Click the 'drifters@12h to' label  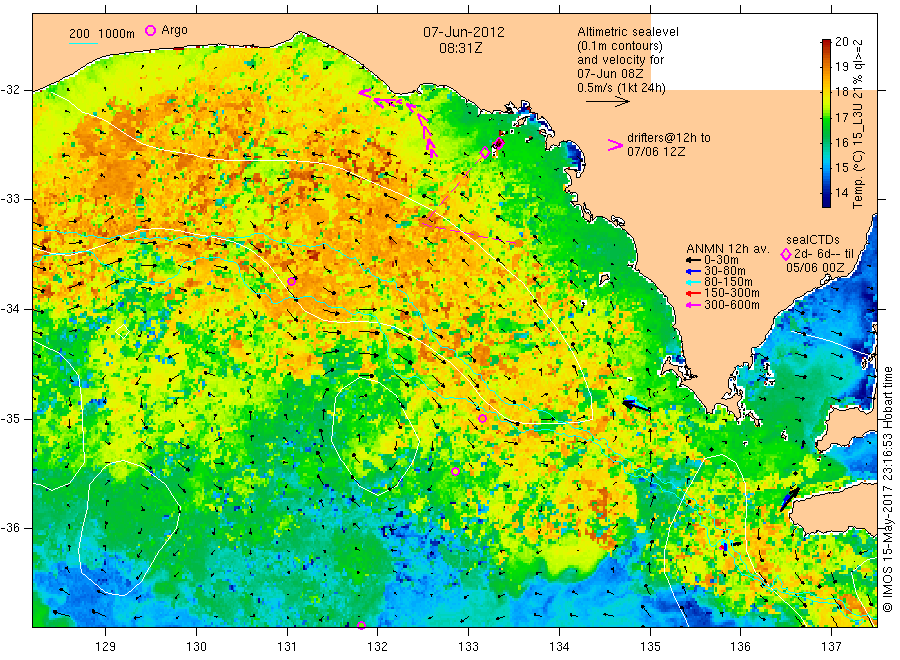[x=669, y=138]
